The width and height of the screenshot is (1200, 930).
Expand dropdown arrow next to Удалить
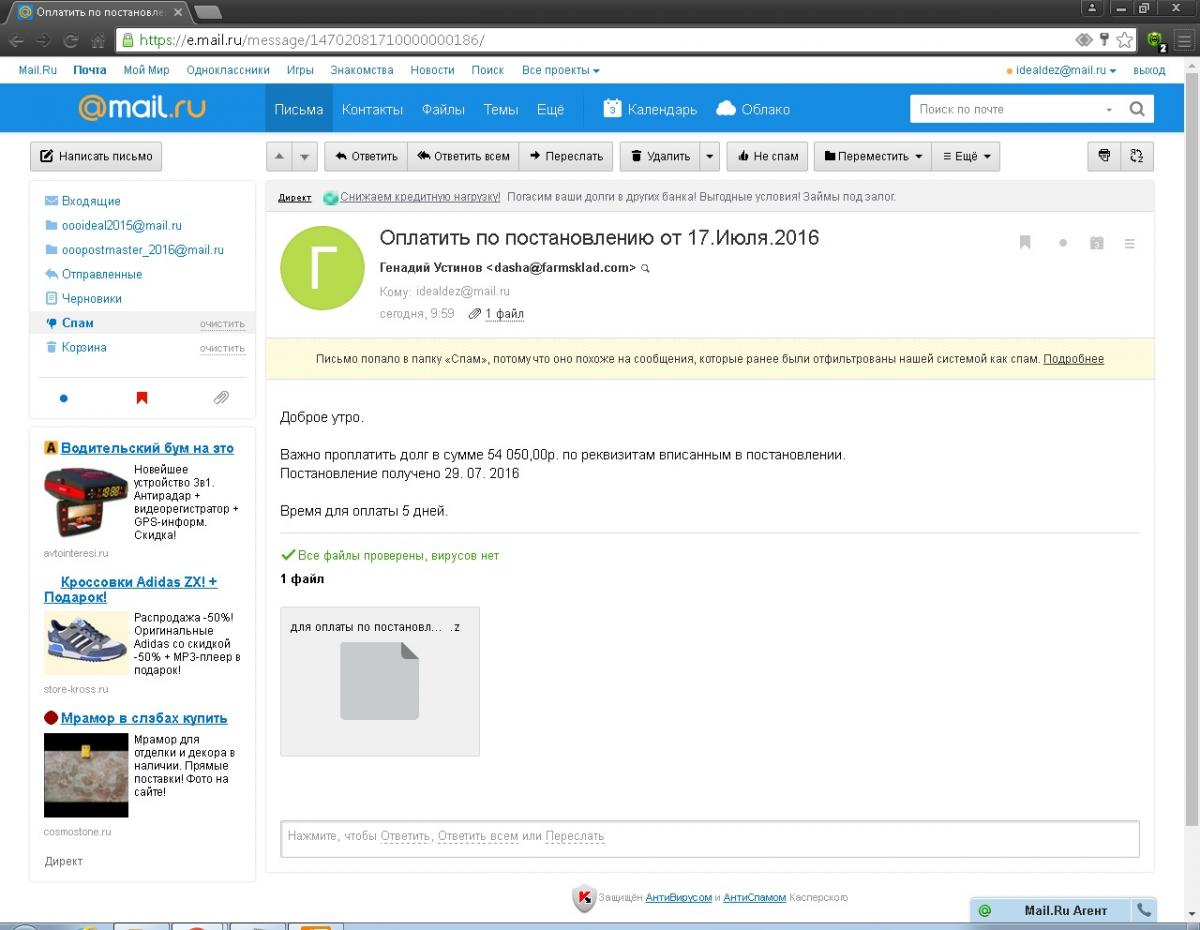tap(710, 157)
